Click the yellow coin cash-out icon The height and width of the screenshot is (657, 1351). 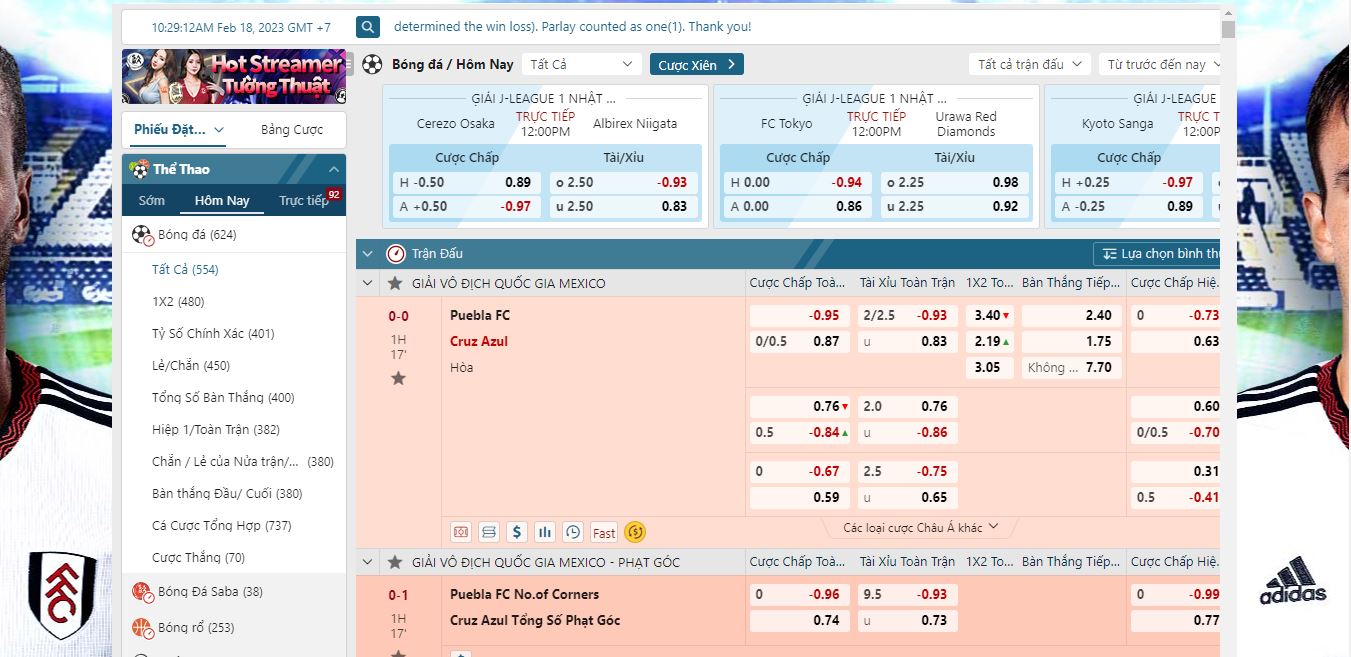(635, 532)
